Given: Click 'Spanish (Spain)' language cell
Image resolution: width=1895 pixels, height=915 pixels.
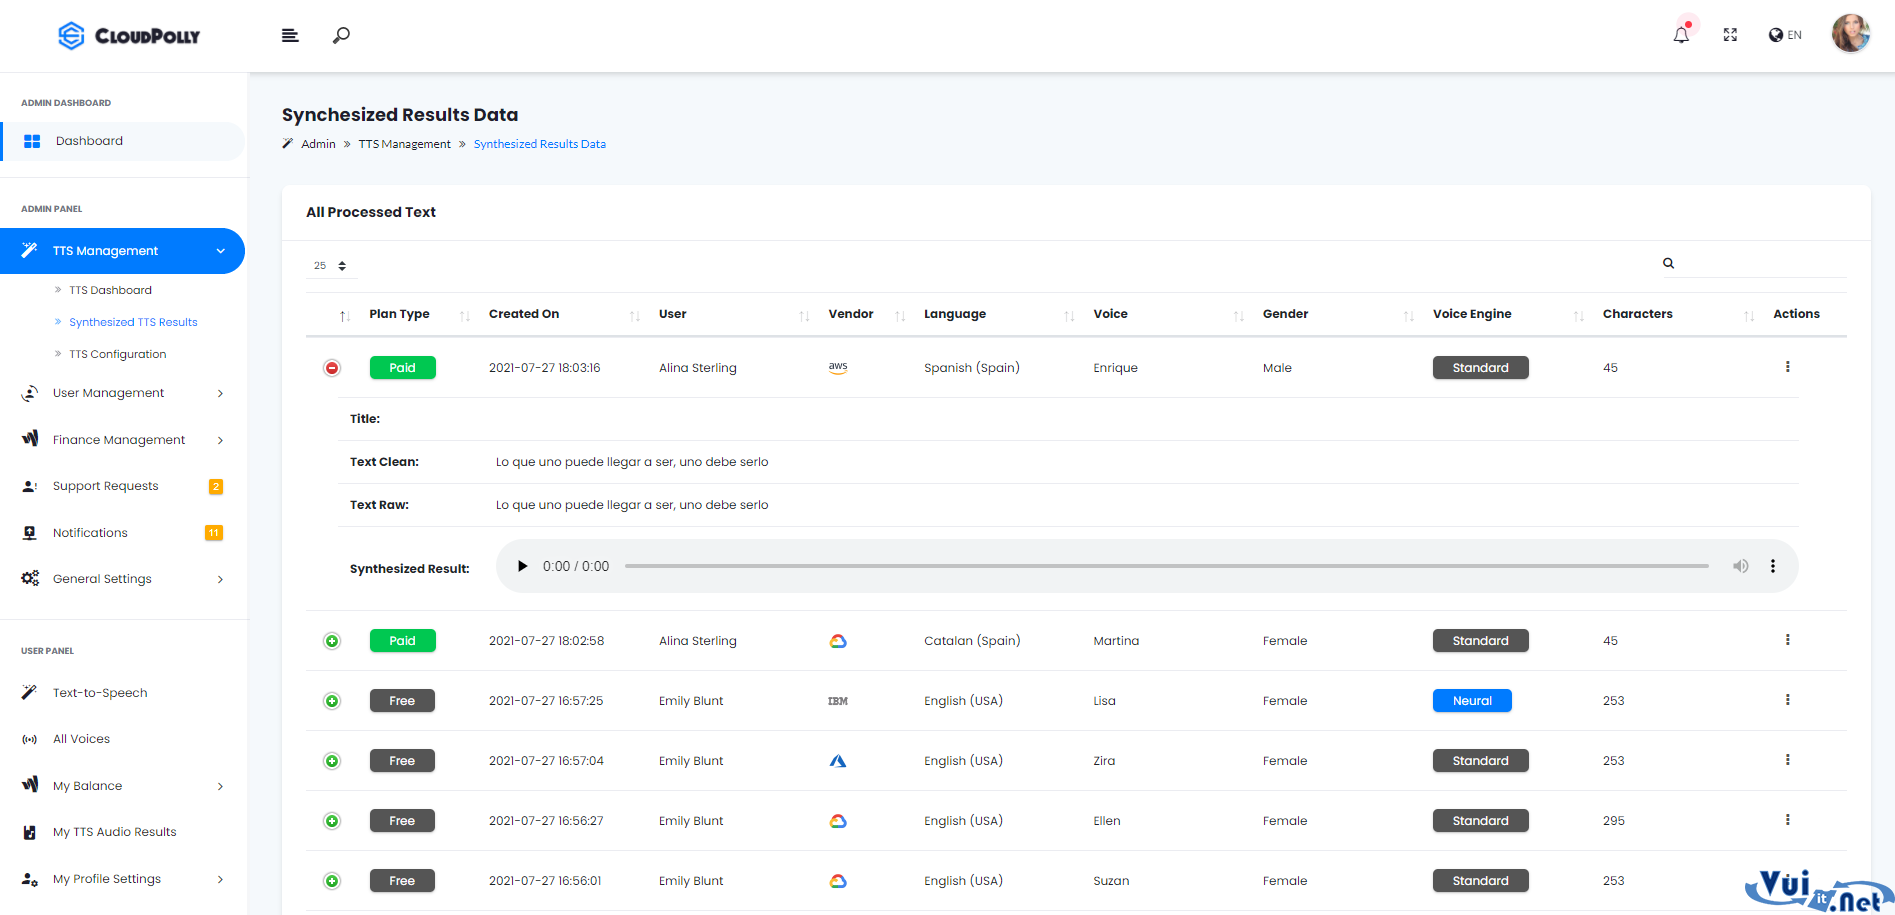Looking at the screenshot, I should point(972,368).
